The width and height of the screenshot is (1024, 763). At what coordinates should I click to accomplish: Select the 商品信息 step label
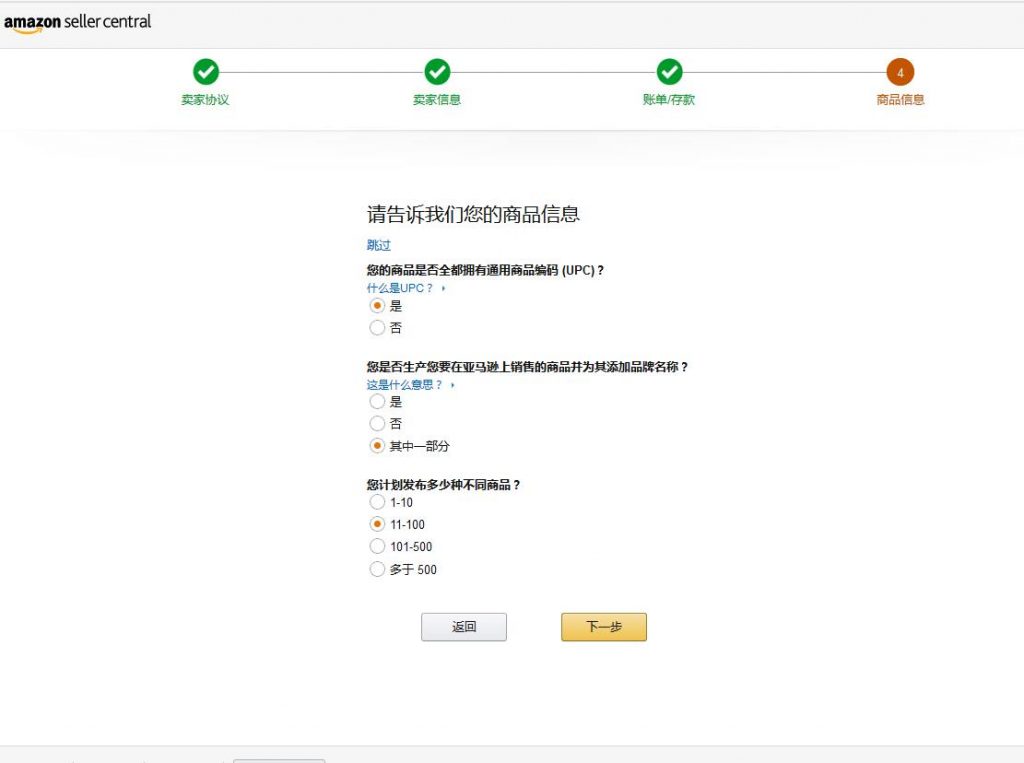click(x=900, y=100)
